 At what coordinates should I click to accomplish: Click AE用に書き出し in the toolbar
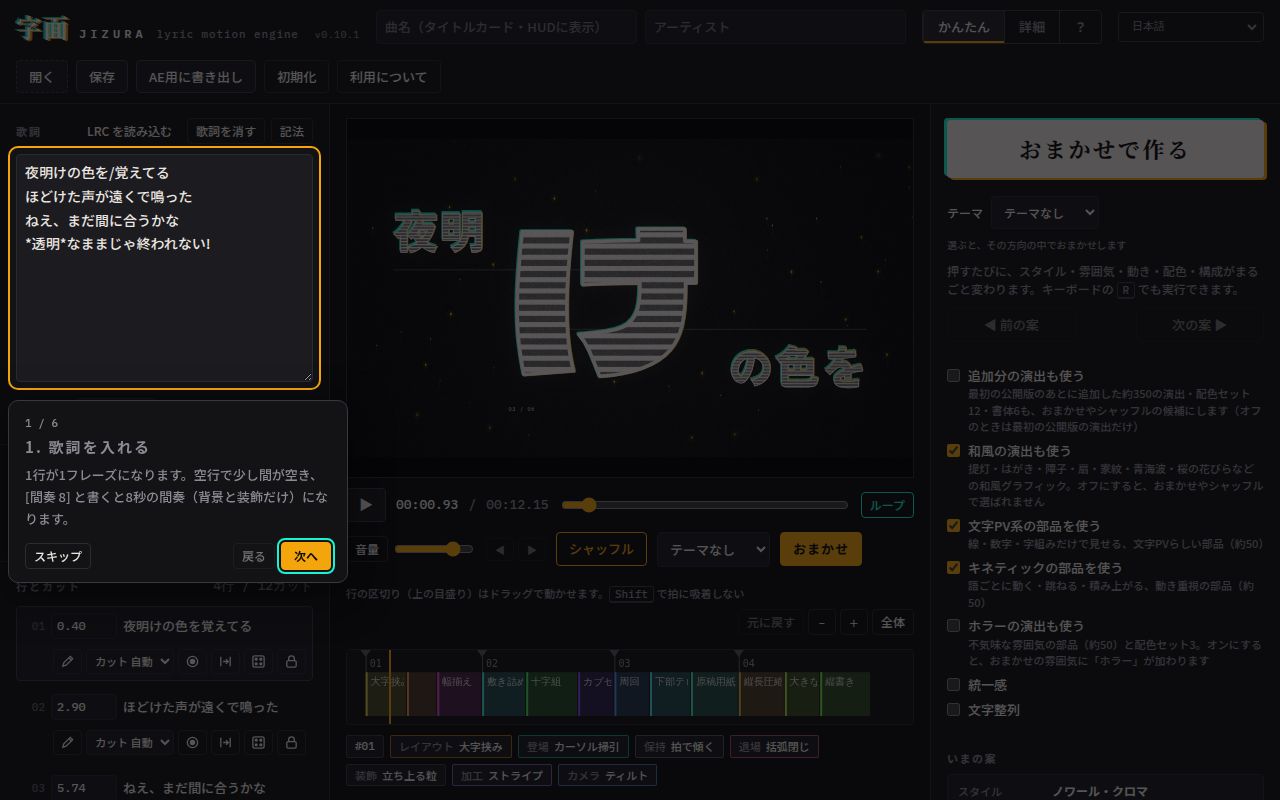(x=196, y=77)
